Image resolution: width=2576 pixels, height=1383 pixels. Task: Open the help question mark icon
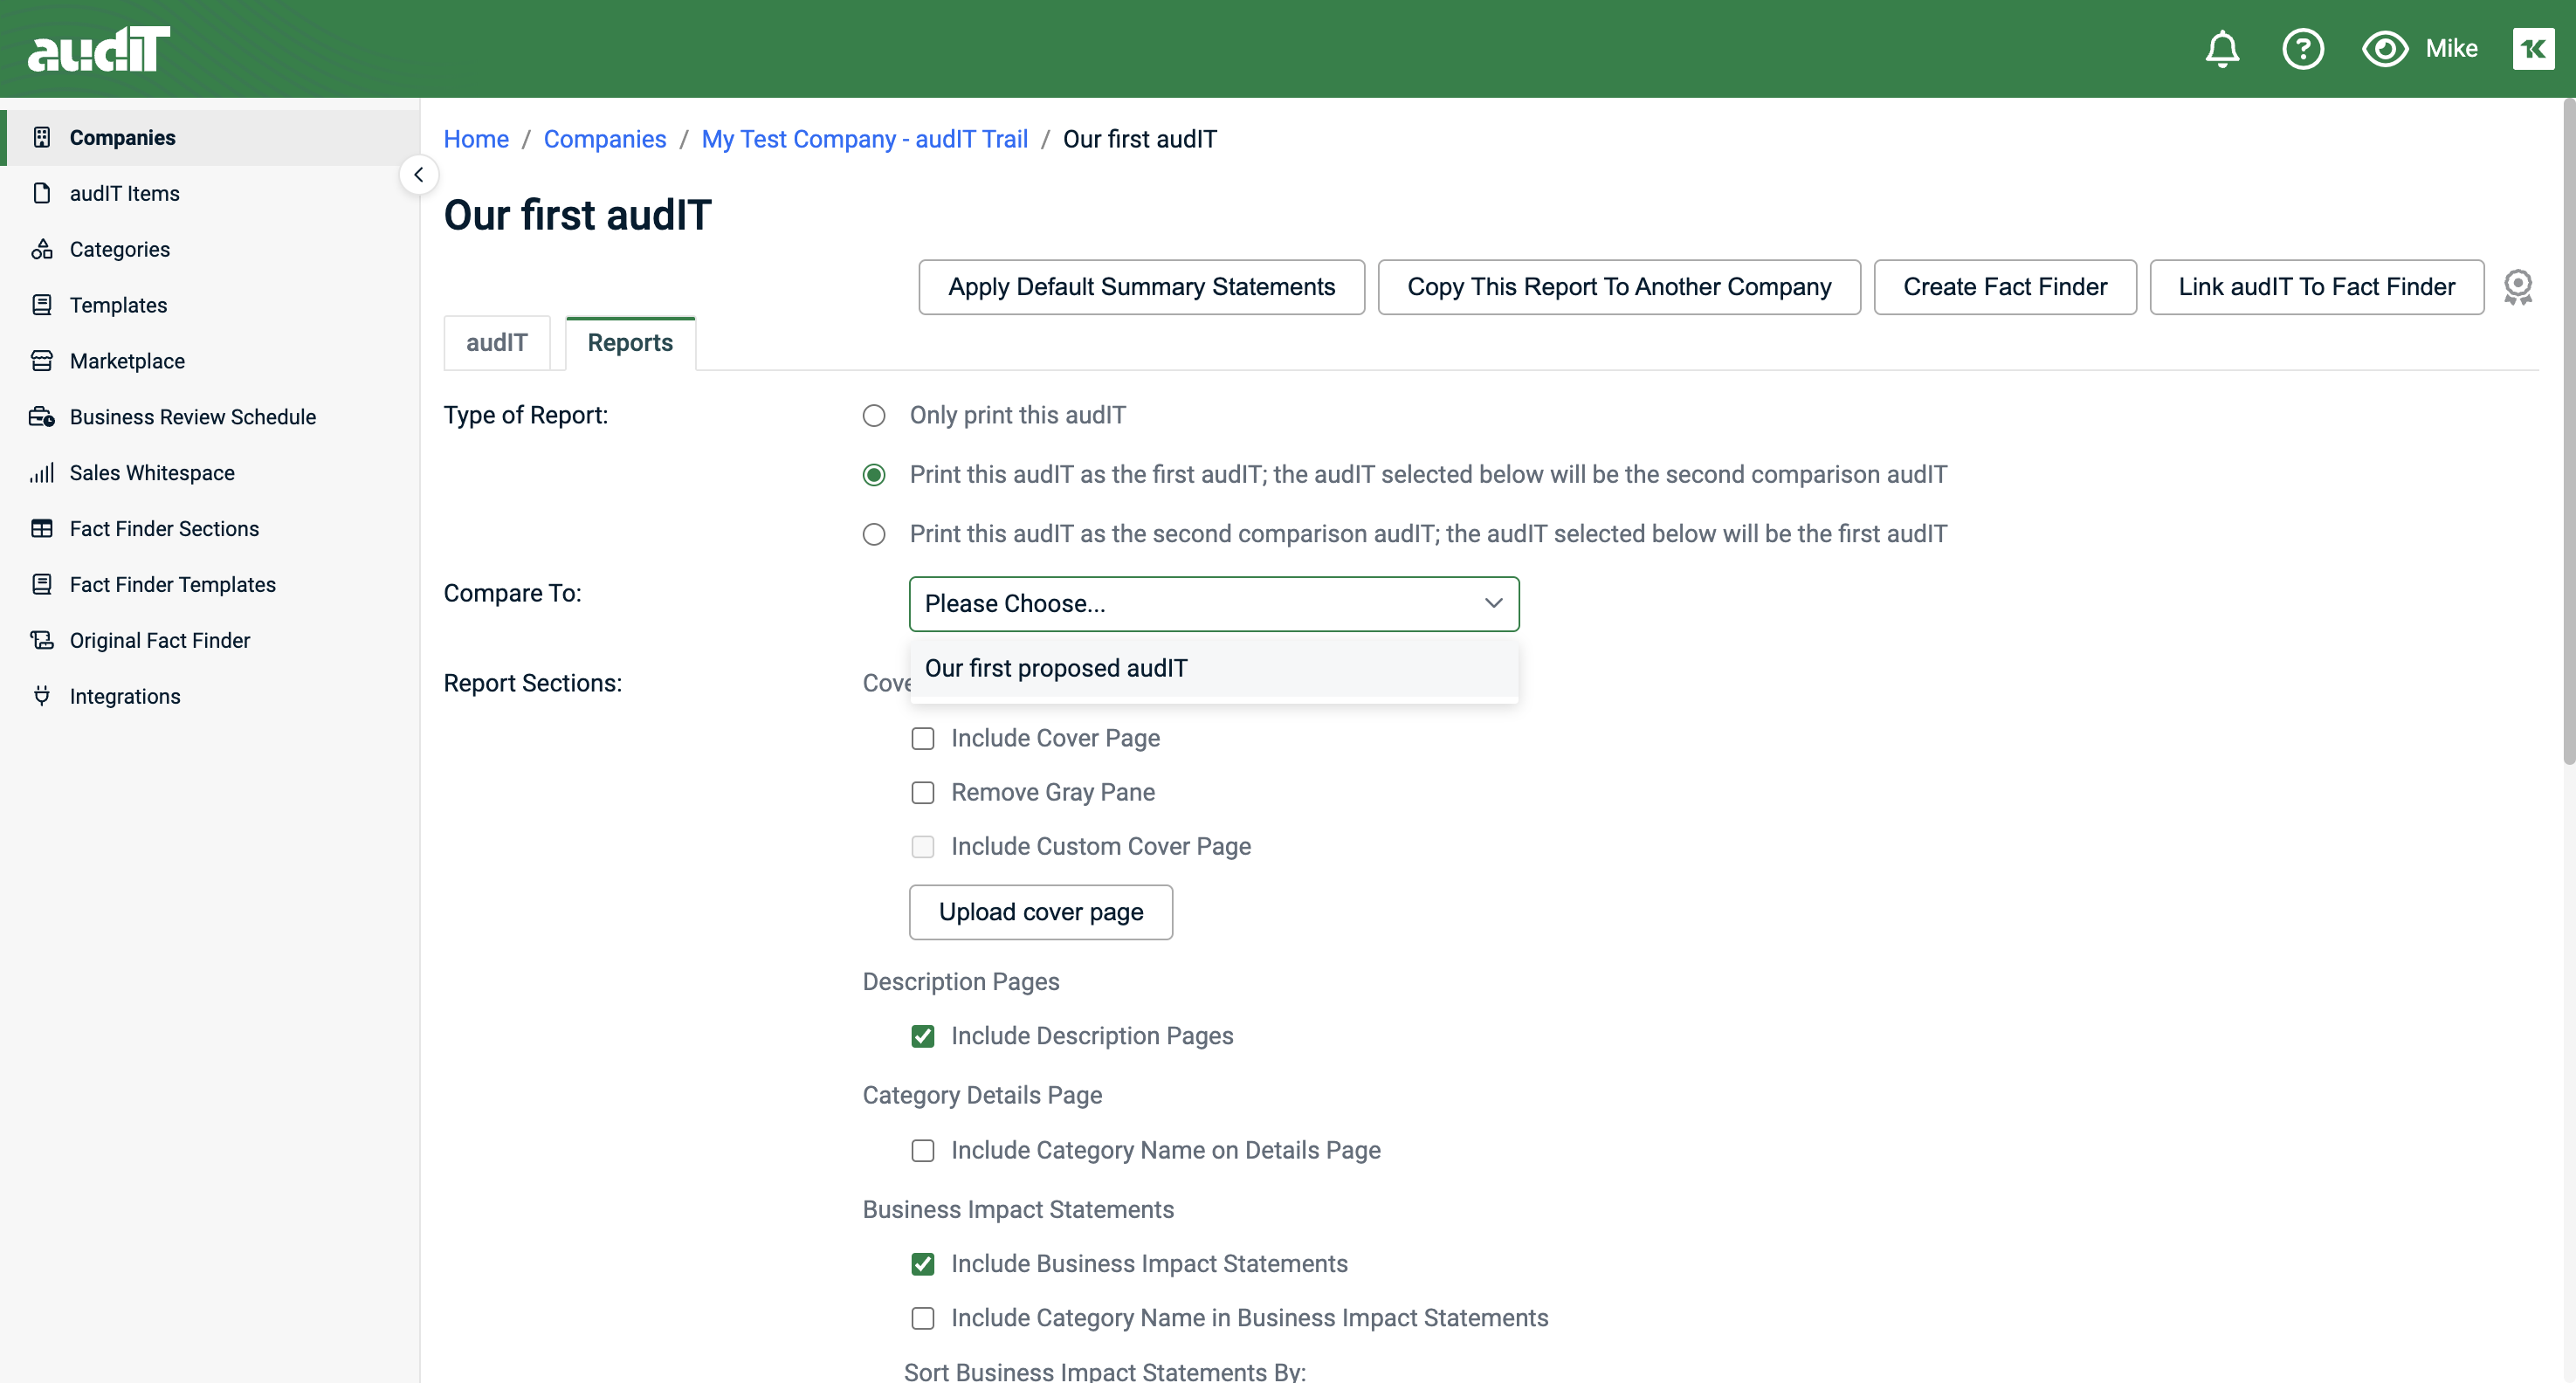[2303, 49]
